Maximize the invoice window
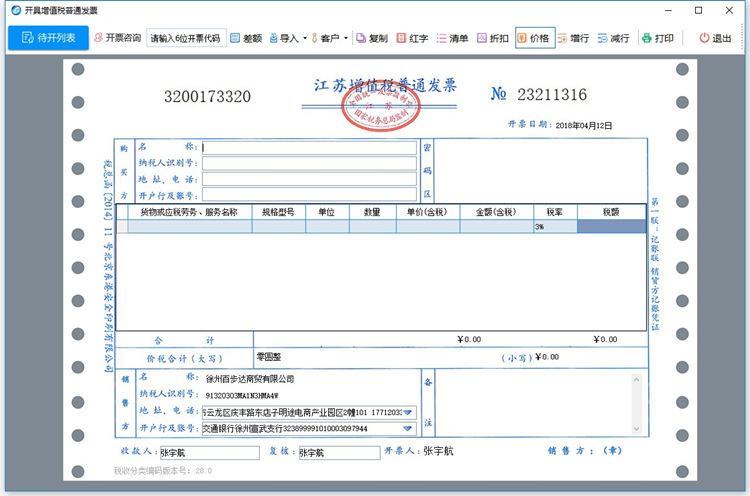Viewport: 750px width, 496px height. point(698,10)
